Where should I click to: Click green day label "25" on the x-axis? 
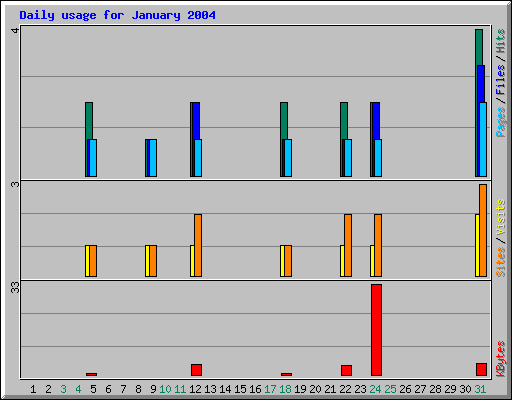click(390, 389)
